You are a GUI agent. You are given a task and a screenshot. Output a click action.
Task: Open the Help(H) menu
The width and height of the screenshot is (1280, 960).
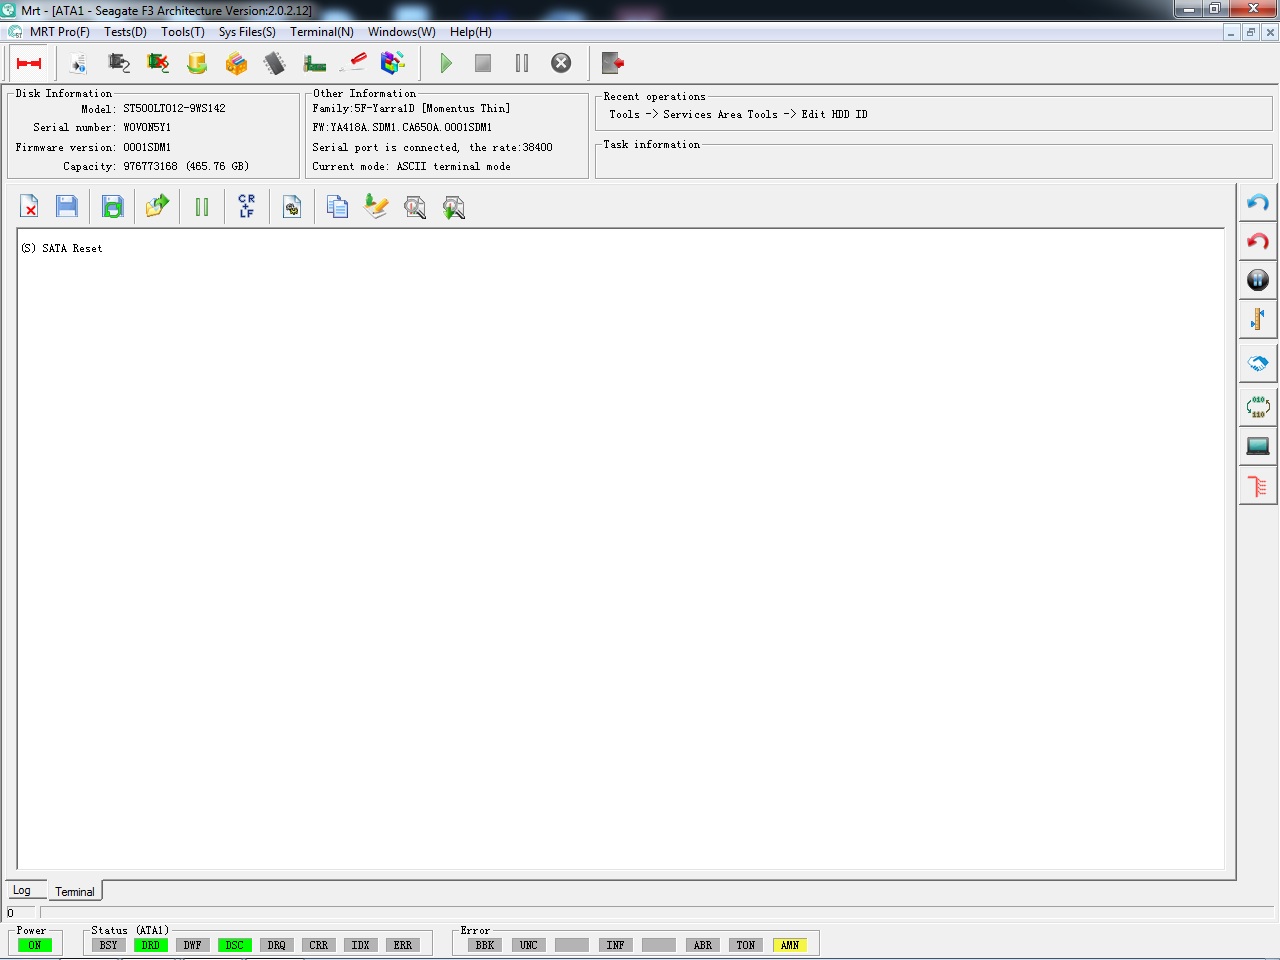tap(471, 32)
